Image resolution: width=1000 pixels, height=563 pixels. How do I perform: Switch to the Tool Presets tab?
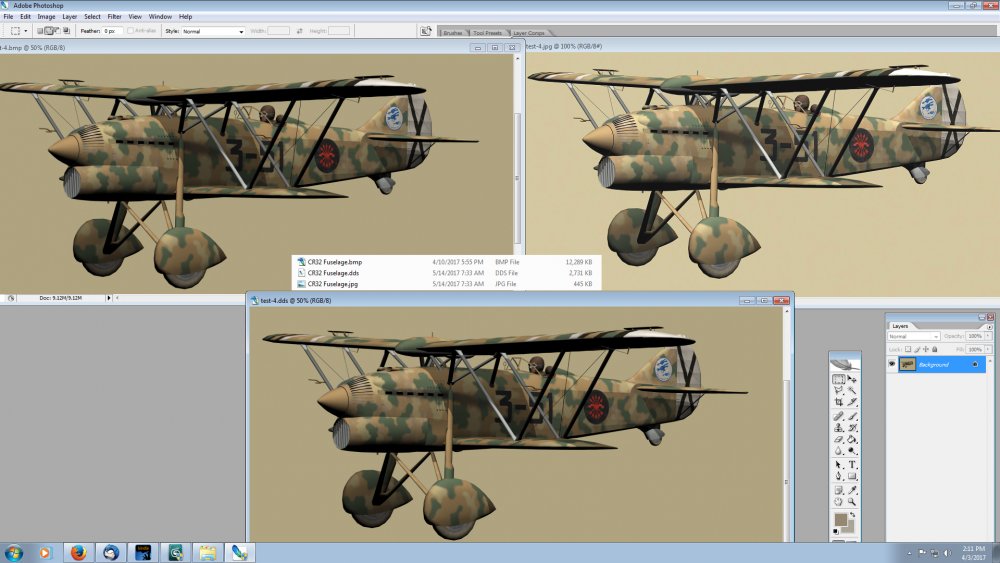pos(487,33)
